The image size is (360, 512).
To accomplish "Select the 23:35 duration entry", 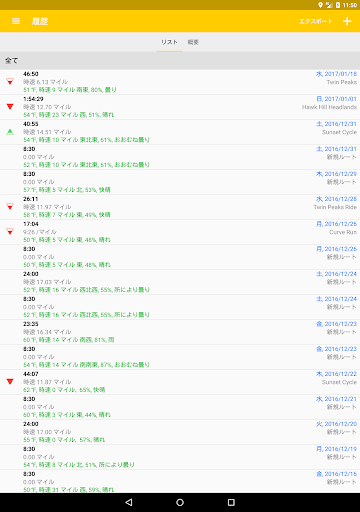I will pos(31,324).
